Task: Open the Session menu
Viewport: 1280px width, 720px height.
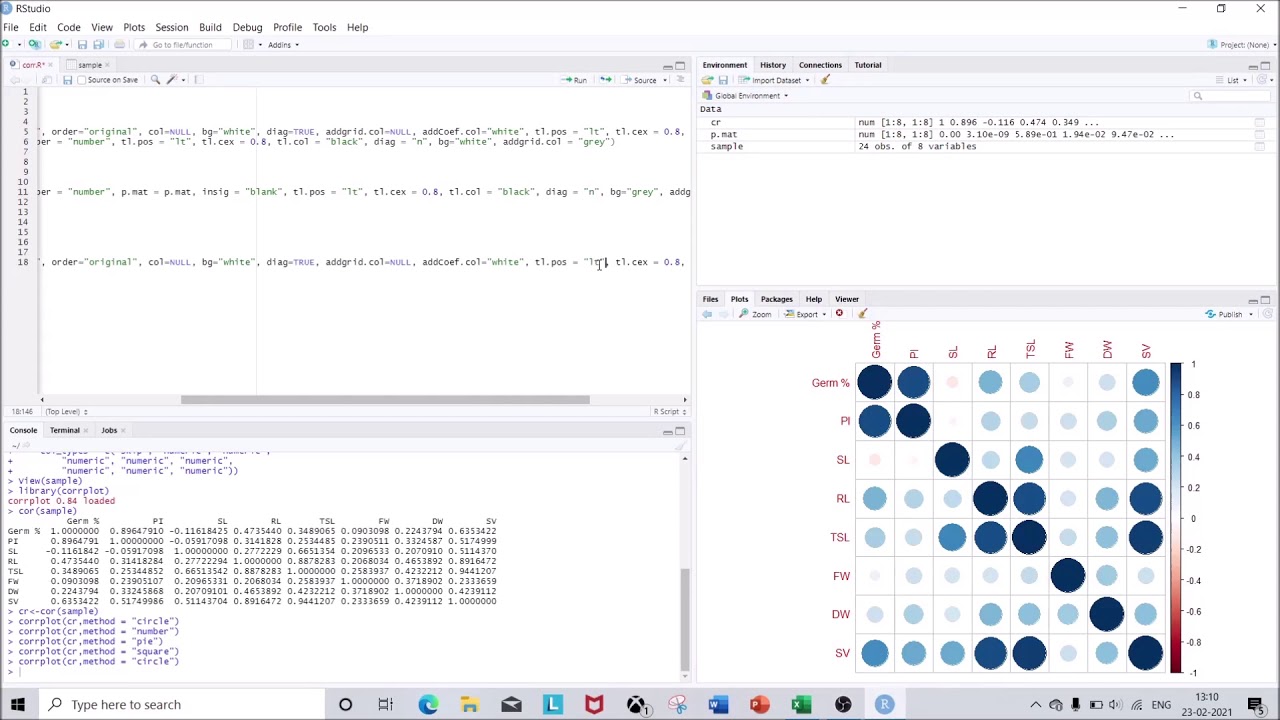Action: pos(171,27)
